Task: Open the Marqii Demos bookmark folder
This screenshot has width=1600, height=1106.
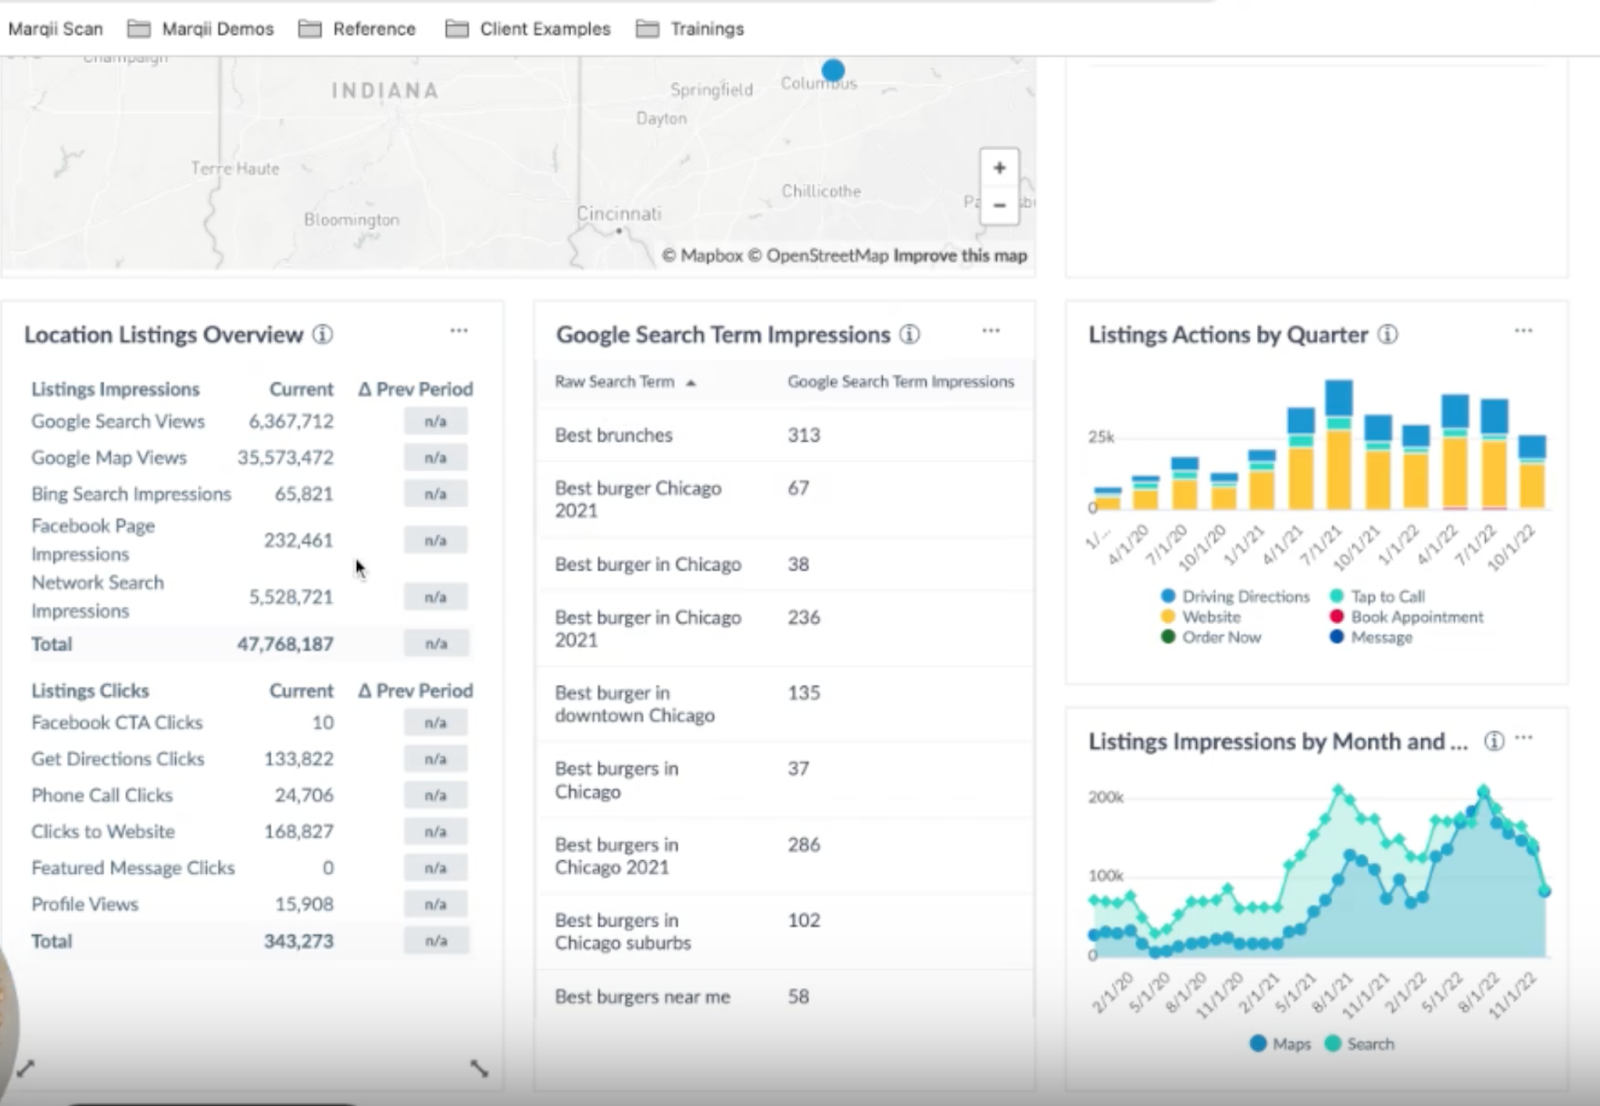Action: (x=201, y=29)
